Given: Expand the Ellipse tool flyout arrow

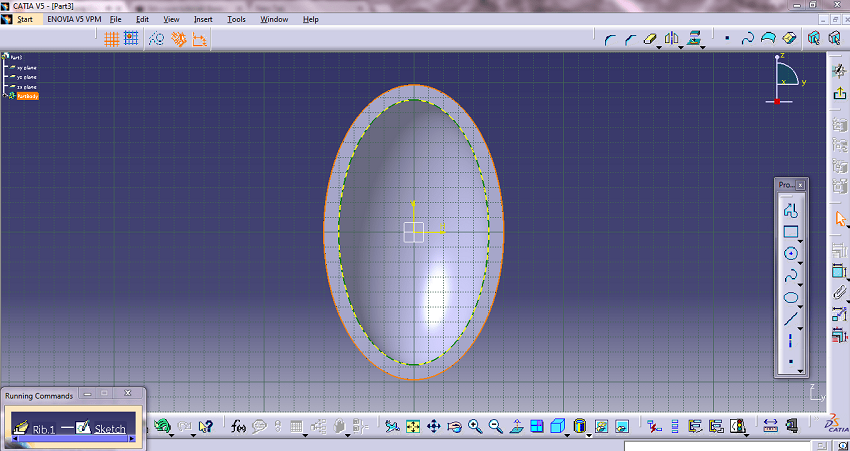Looking at the screenshot, I should (x=801, y=307).
